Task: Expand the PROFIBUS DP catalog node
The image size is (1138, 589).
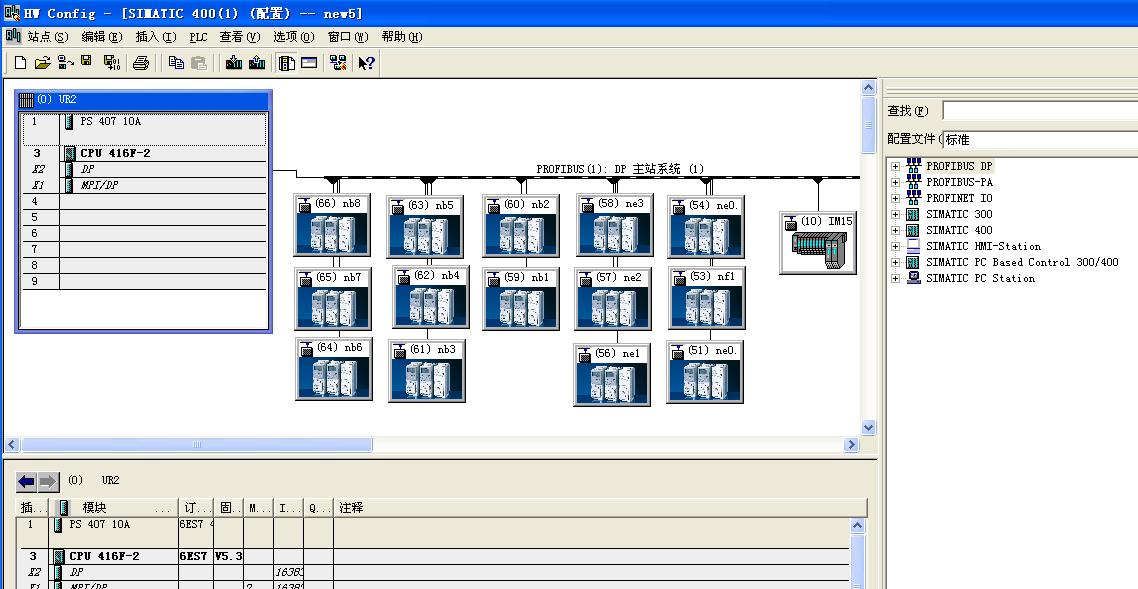Action: click(896, 166)
